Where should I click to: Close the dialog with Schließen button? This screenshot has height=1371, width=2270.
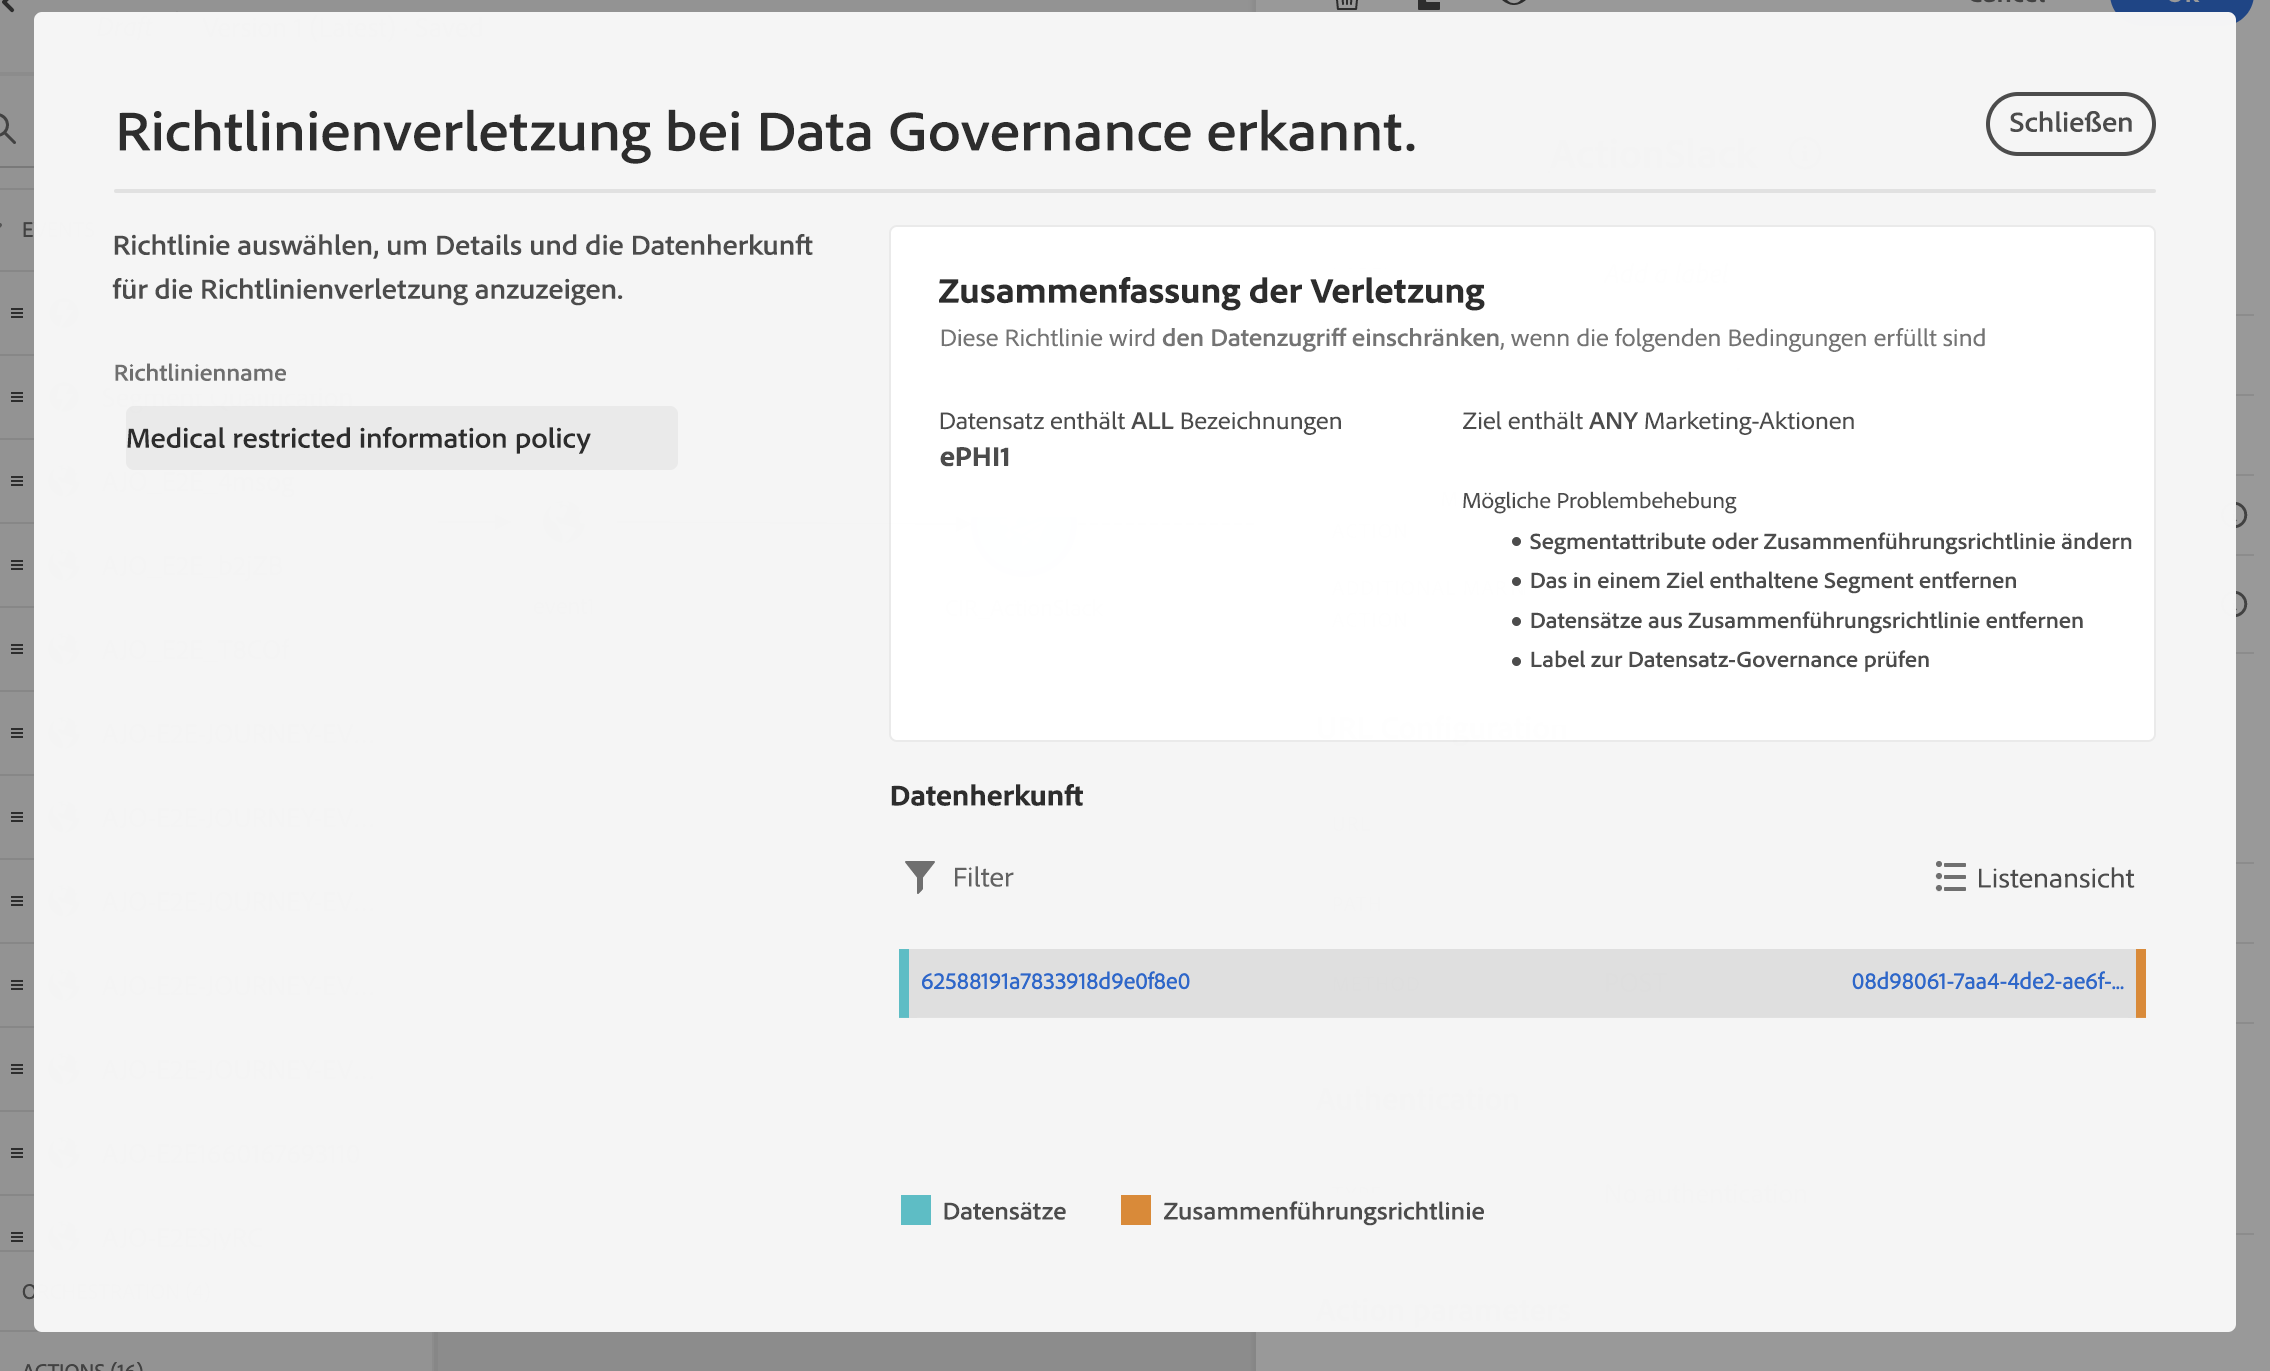[x=2069, y=124]
